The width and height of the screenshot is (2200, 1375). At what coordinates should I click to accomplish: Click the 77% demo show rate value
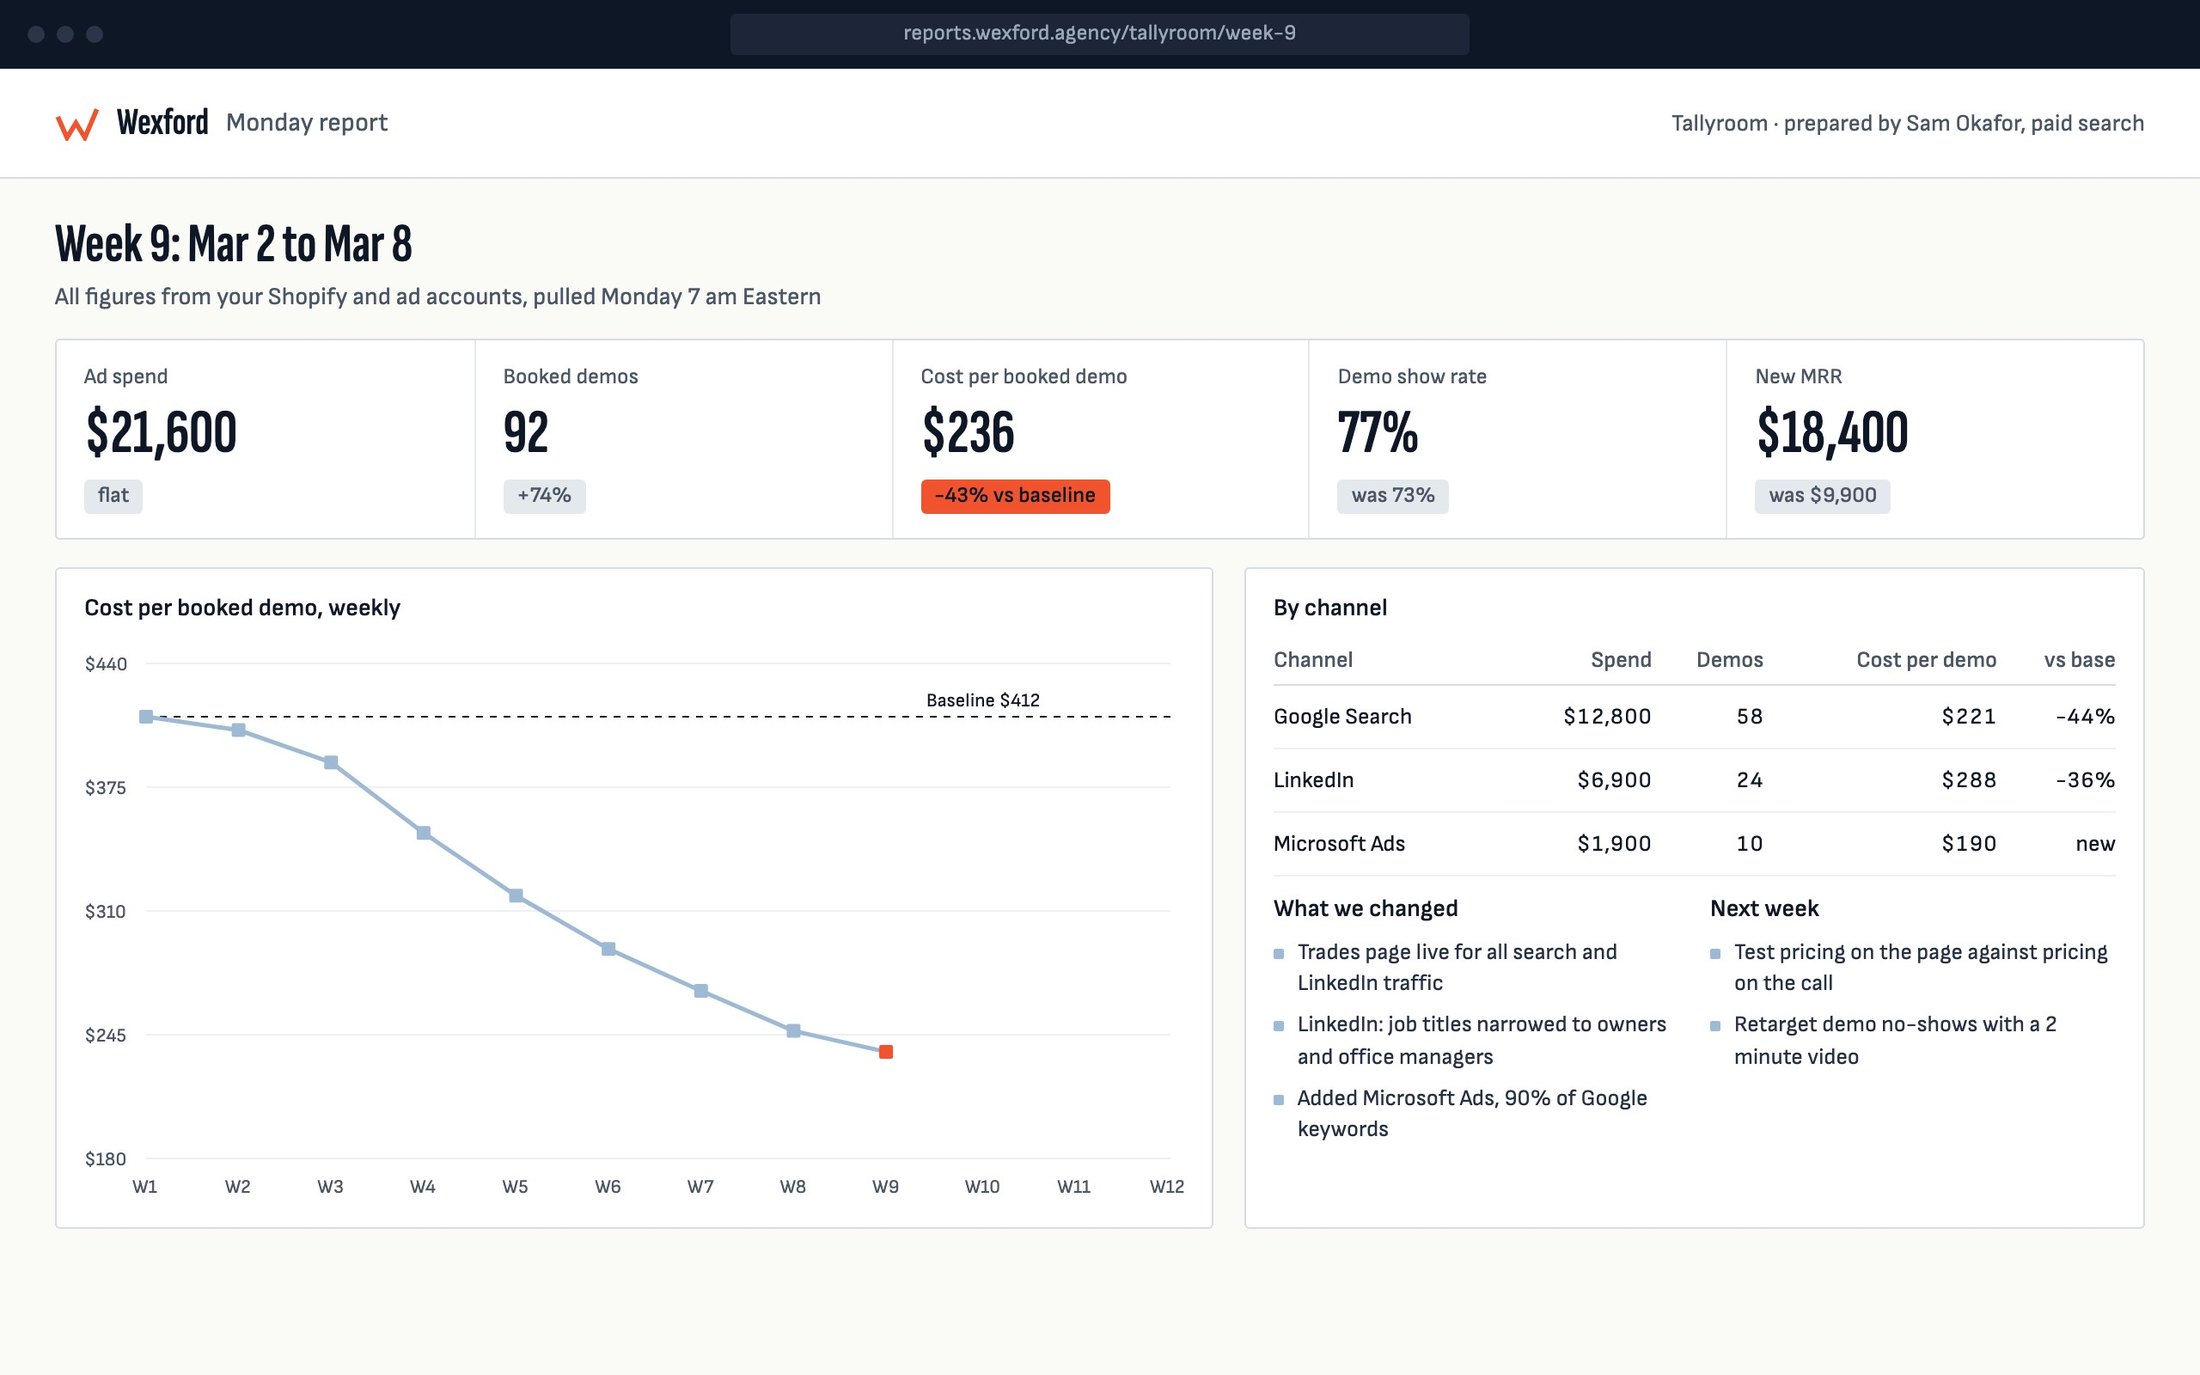pyautogui.click(x=1378, y=432)
